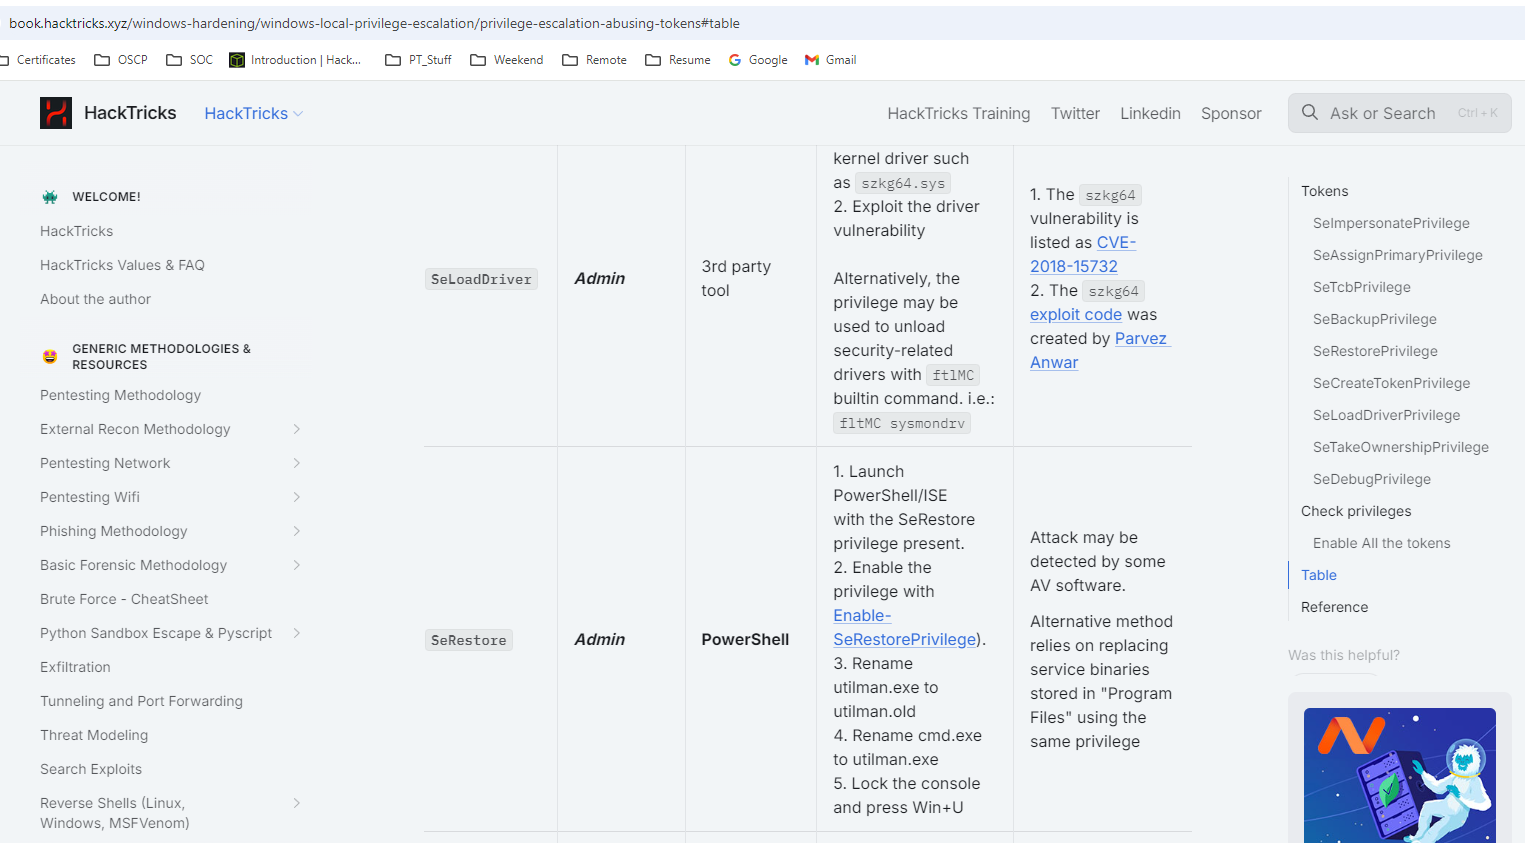Open the PT_Stuff bookmark folder
1525x843 pixels.
coord(419,60)
